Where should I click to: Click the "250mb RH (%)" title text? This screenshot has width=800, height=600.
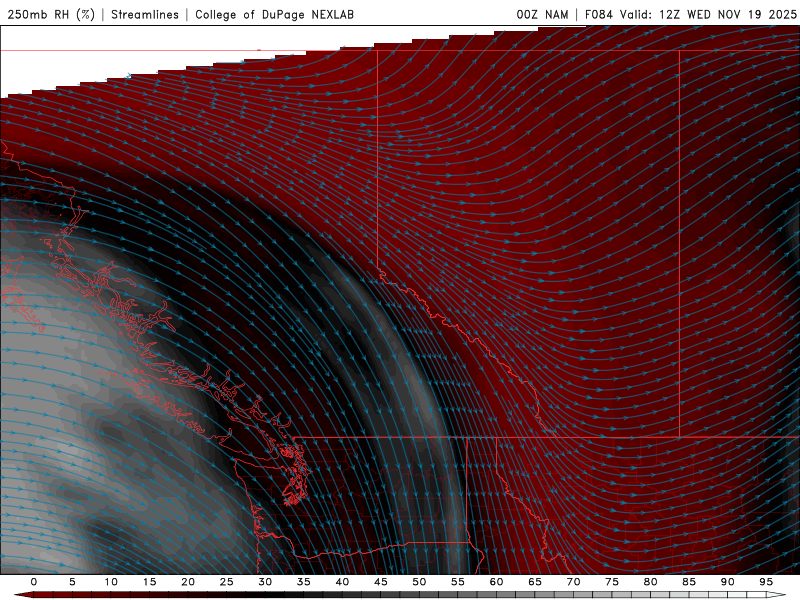coord(51,14)
